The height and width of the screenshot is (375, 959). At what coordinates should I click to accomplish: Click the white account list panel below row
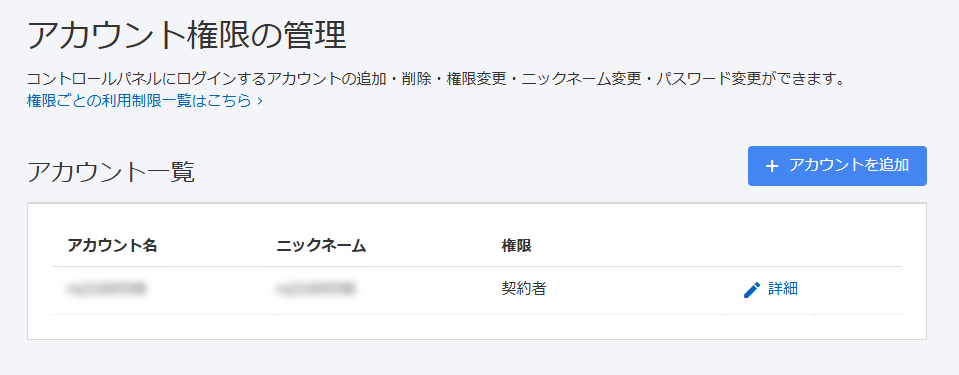pos(477,327)
